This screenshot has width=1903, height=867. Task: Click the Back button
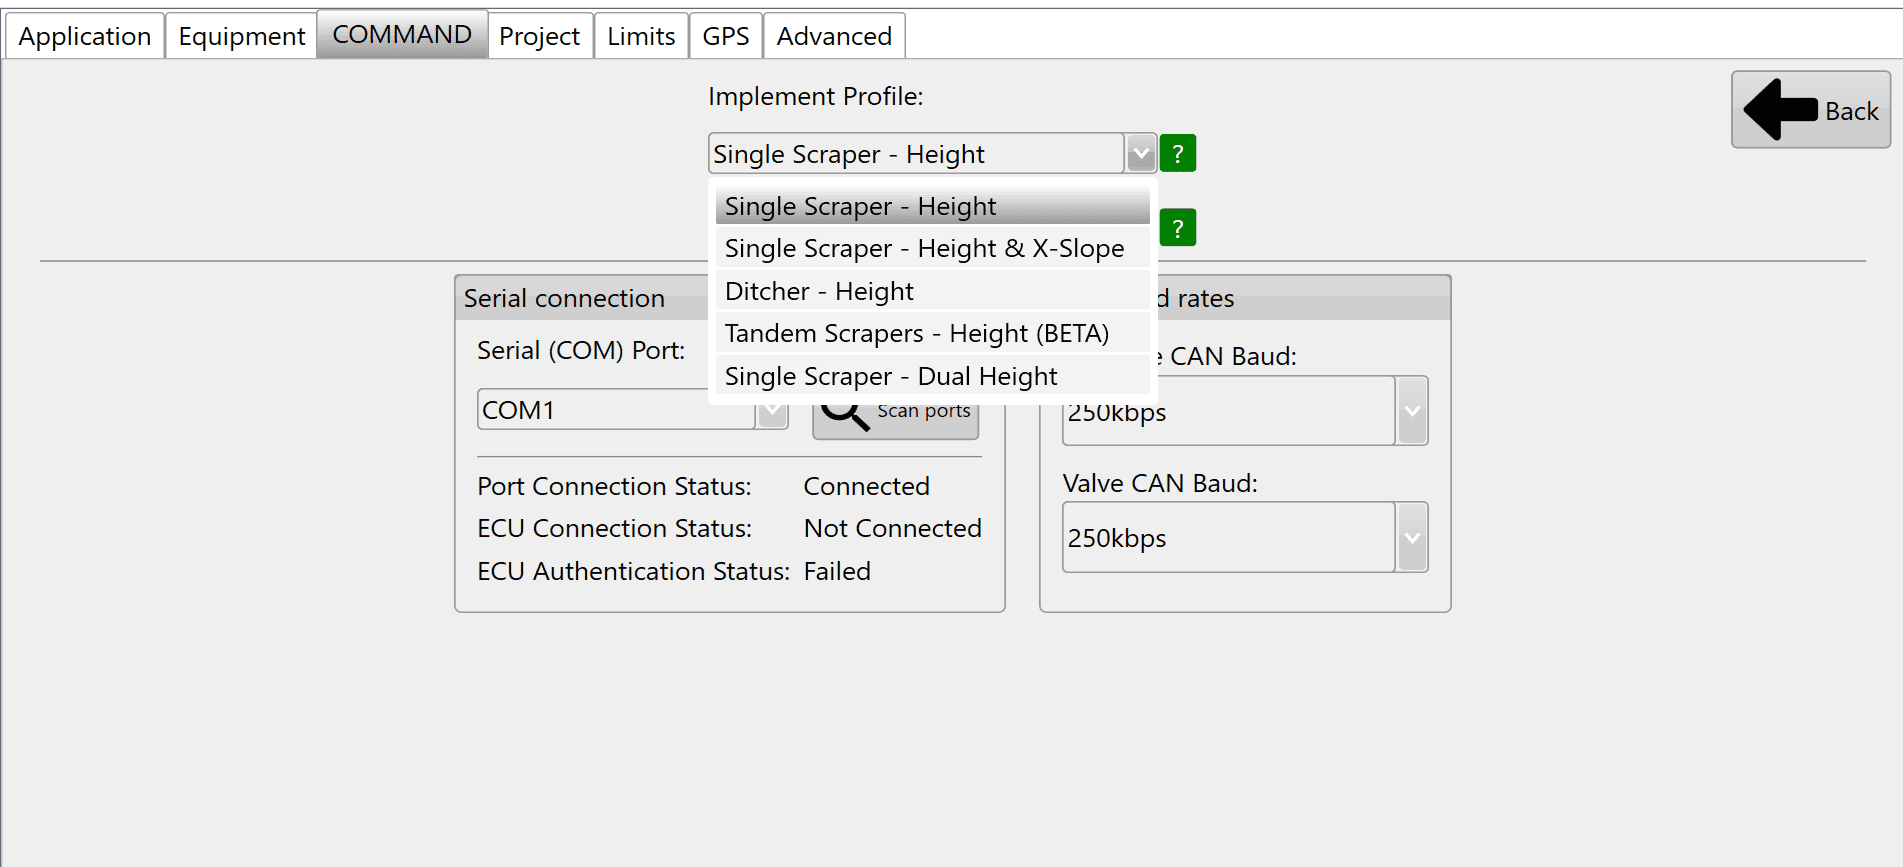click(x=1811, y=110)
